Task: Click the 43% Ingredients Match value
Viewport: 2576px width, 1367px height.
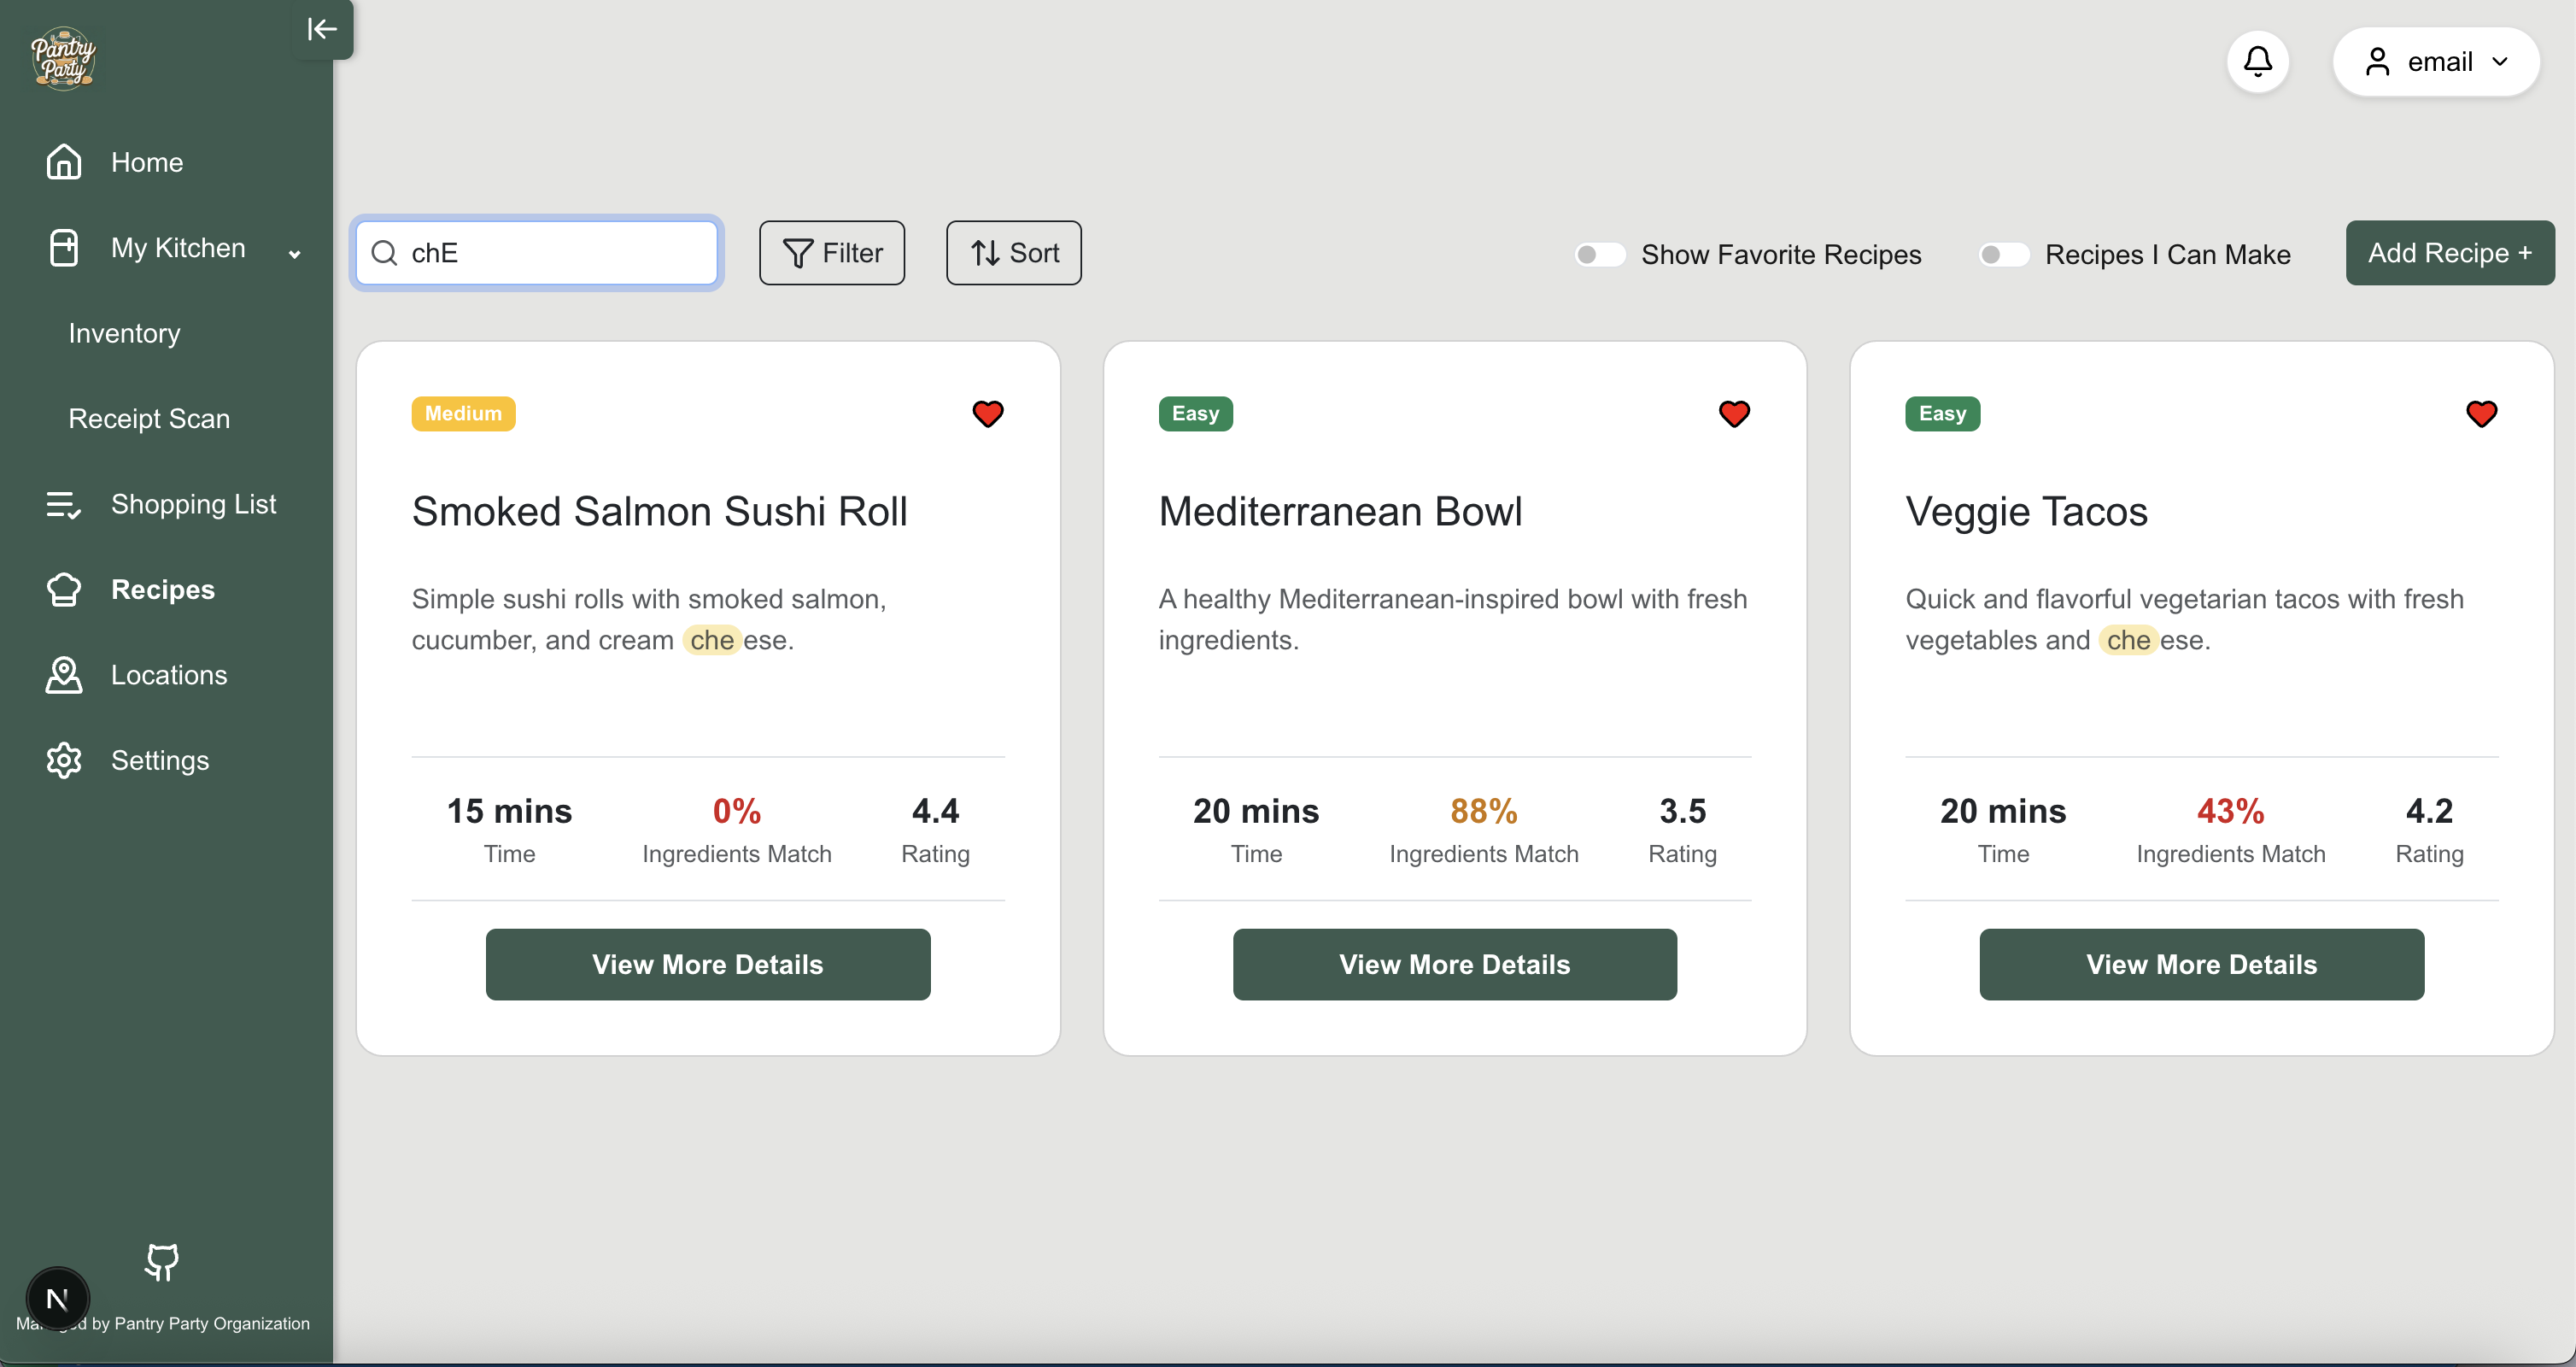Action: (x=2230, y=811)
